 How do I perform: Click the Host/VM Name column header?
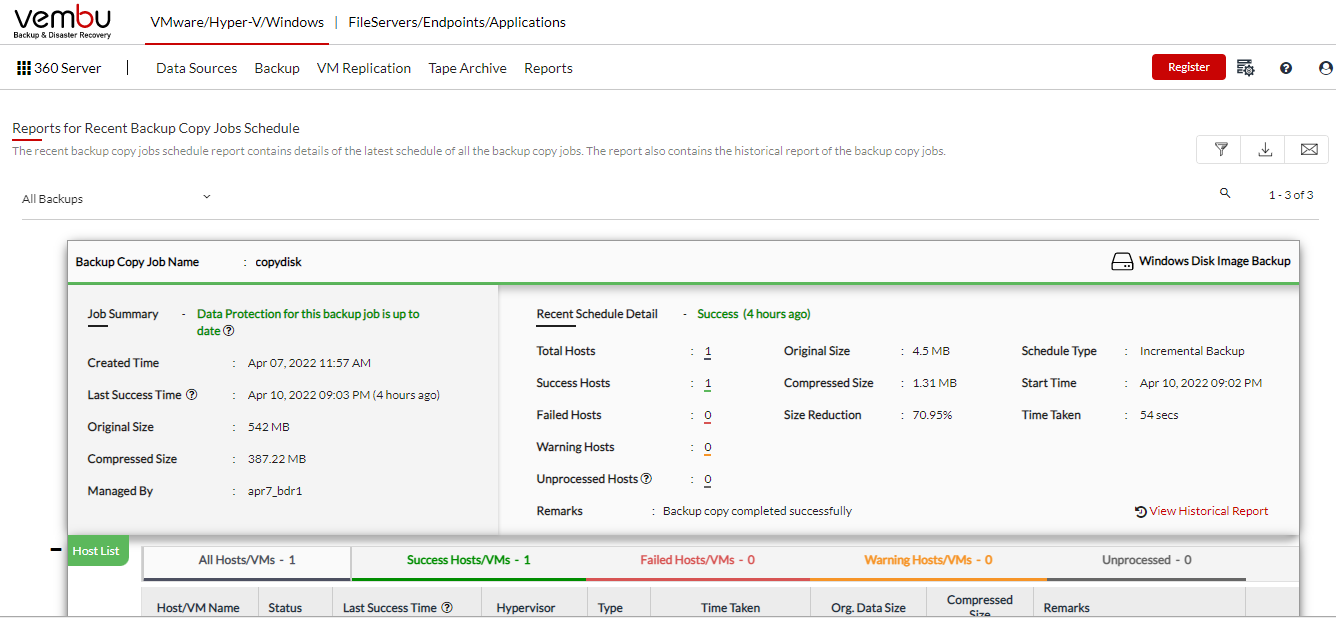198,607
